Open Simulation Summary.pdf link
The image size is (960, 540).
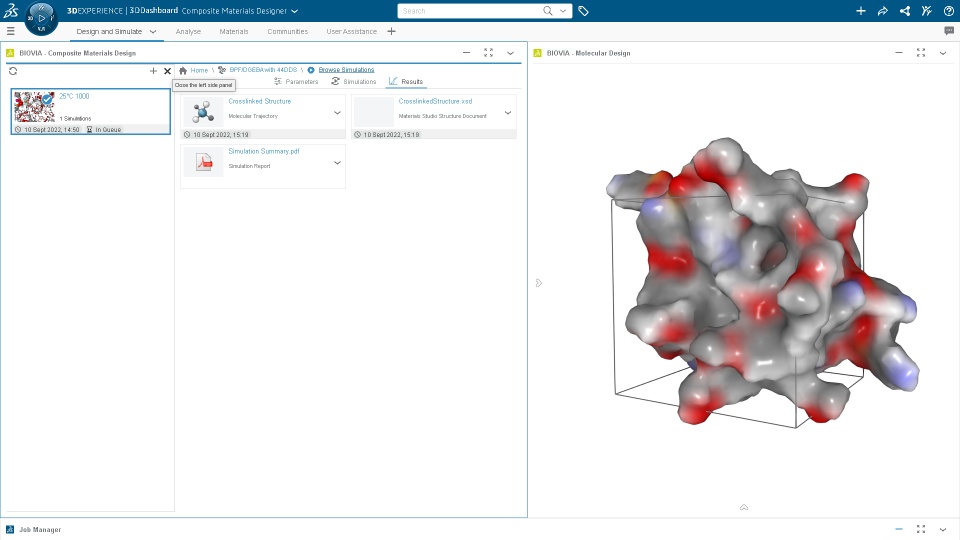click(x=264, y=151)
